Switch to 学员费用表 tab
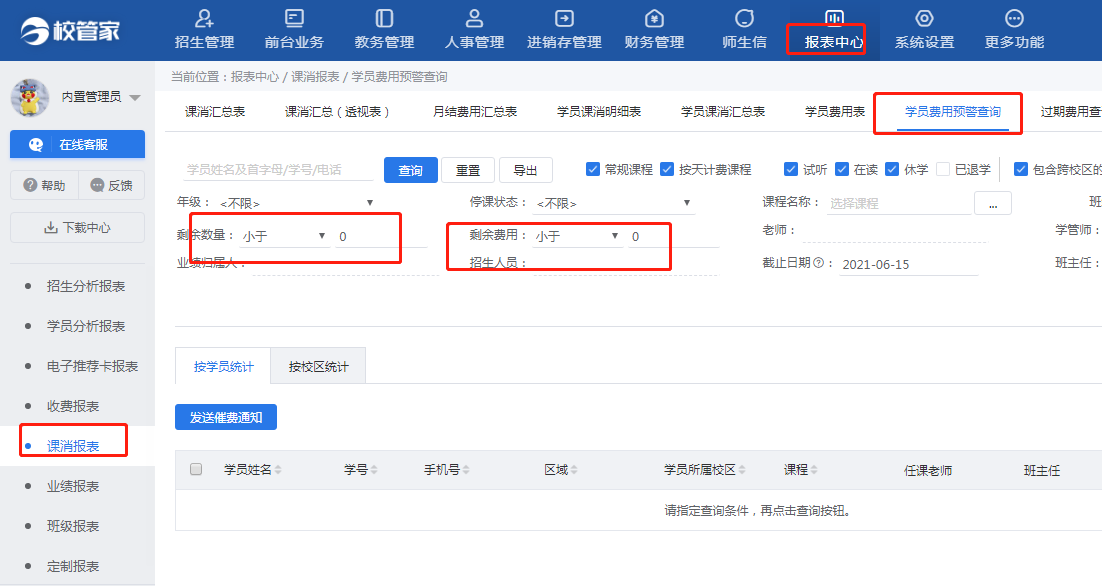Viewport: 1102px width, 586px height. pyautogui.click(x=835, y=112)
